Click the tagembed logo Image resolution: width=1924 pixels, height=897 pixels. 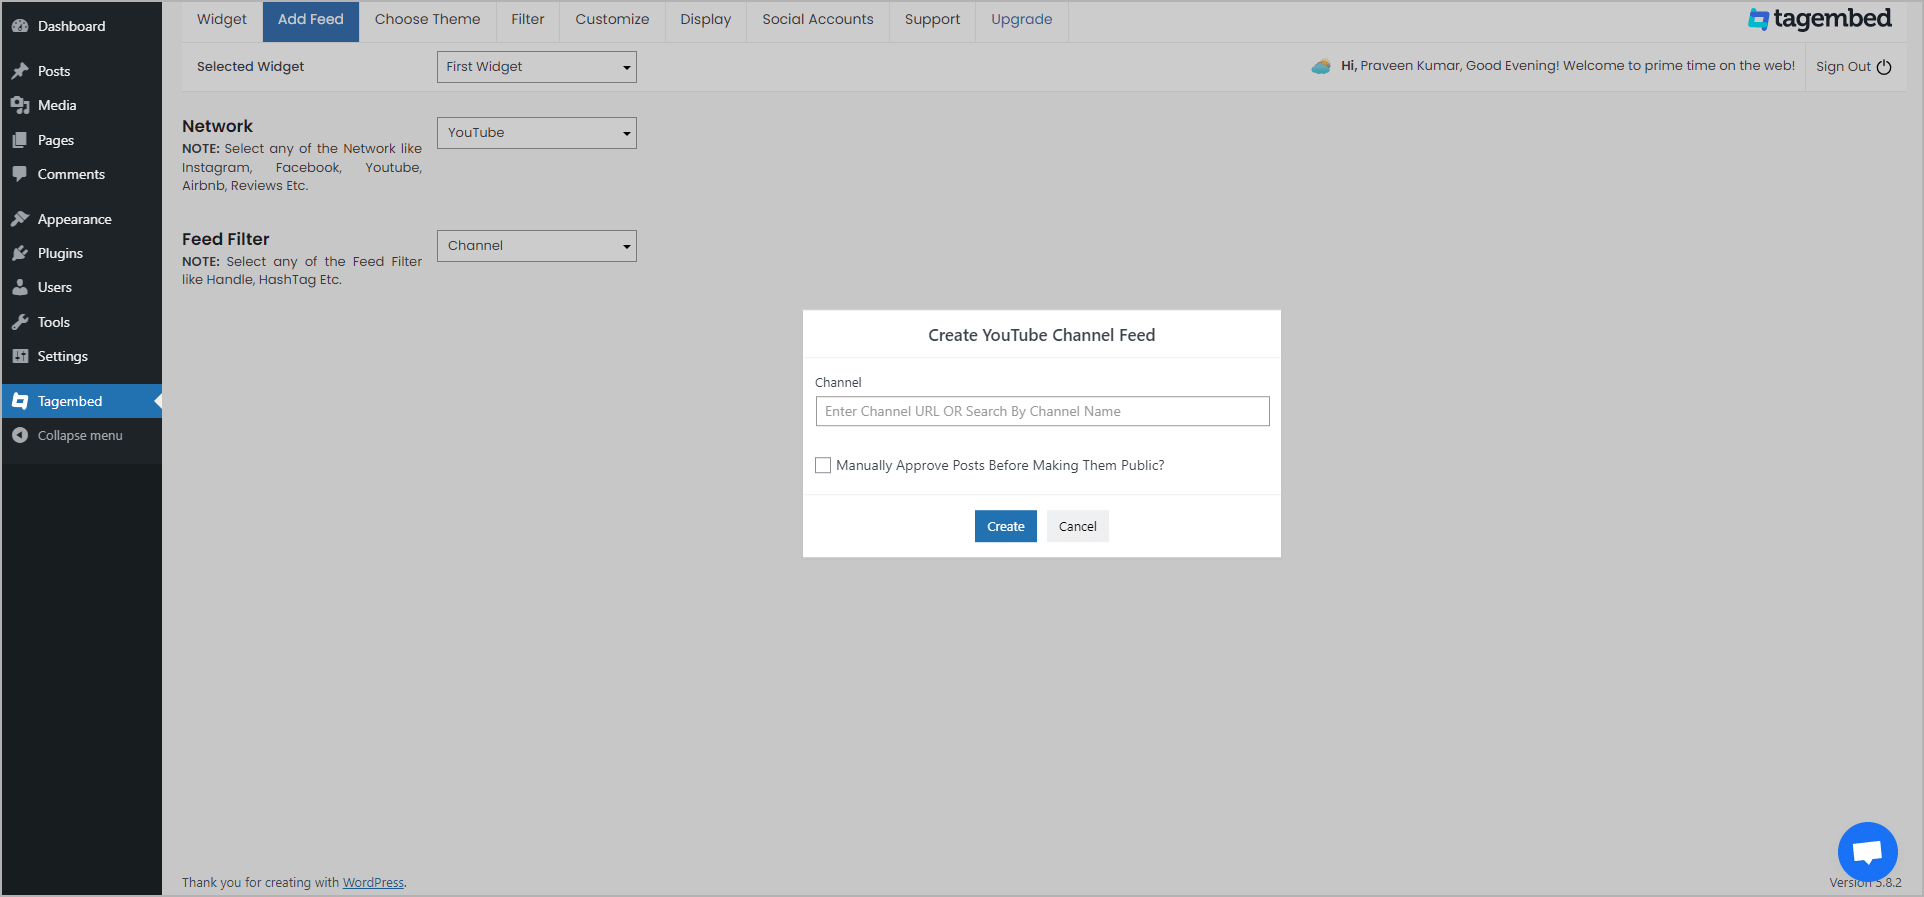[x=1820, y=19]
